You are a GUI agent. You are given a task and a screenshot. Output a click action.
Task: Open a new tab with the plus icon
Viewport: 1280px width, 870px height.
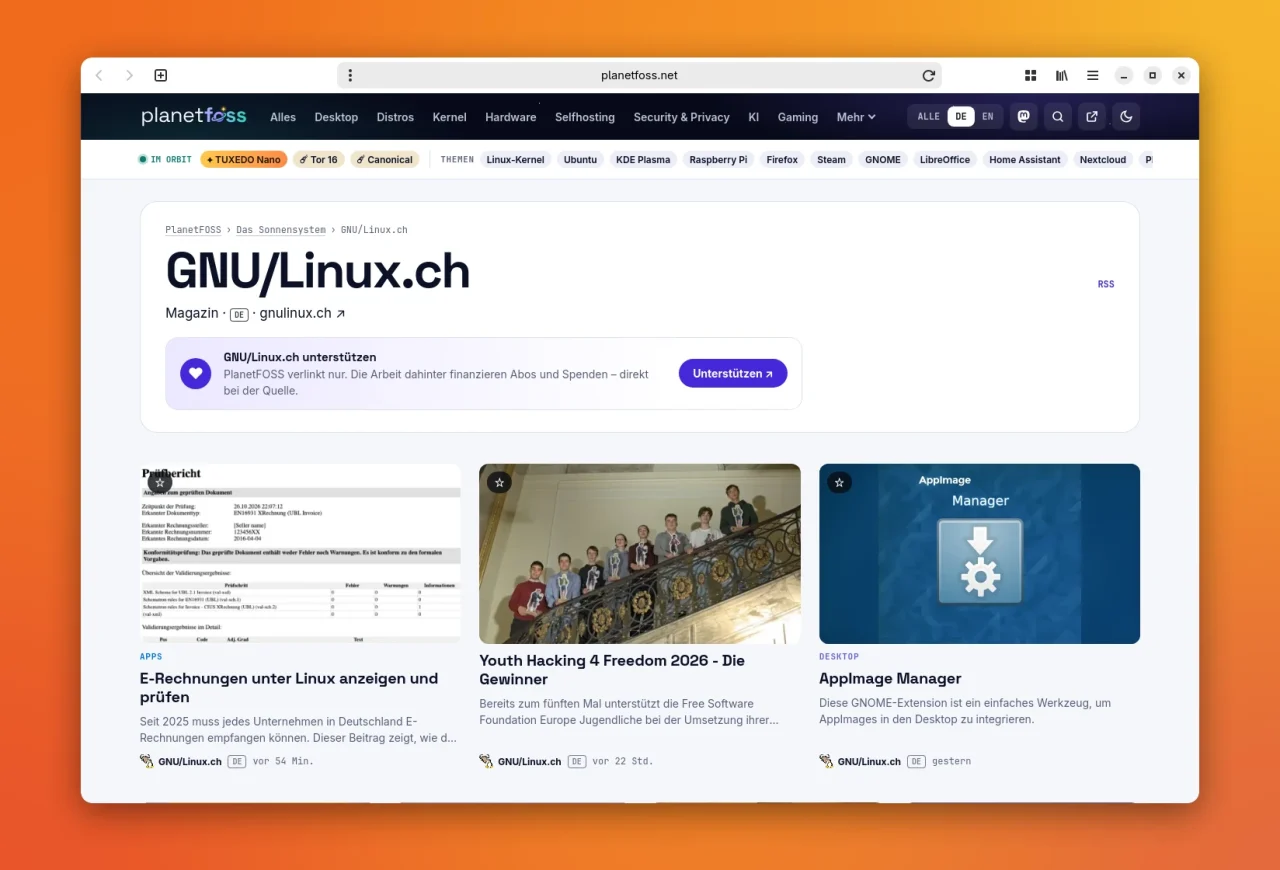tap(160, 75)
